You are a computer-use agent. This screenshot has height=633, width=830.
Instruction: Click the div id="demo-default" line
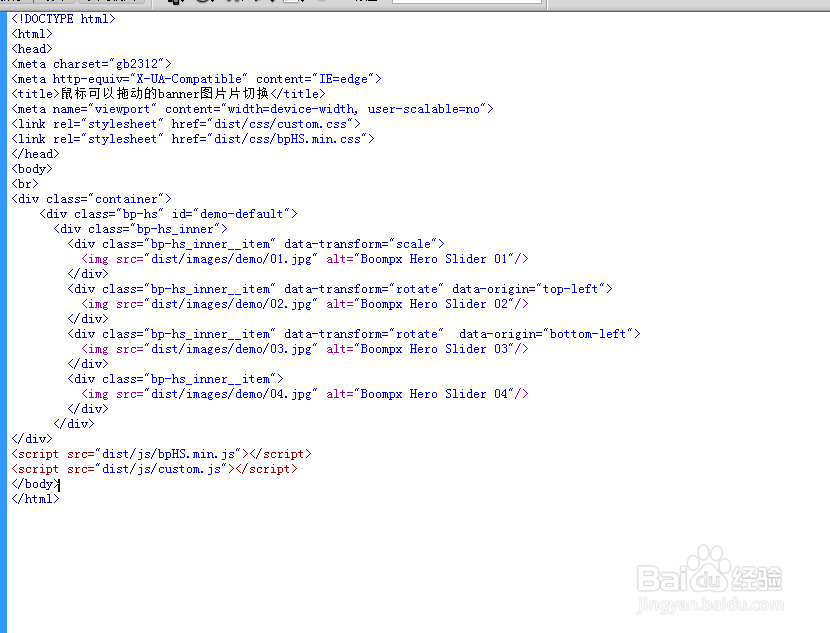(168, 214)
